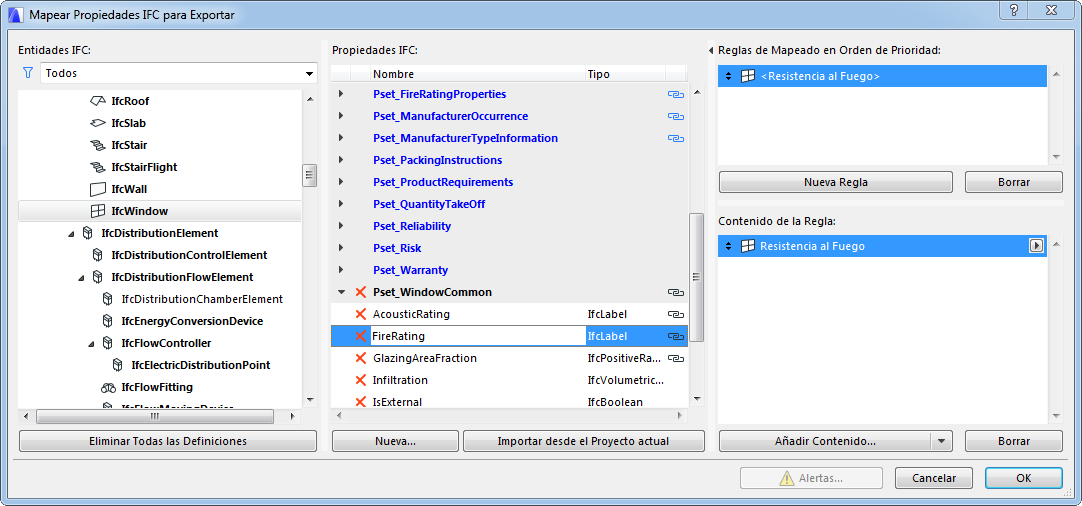Select the IfcWall entity
Image resolution: width=1082 pixels, height=506 pixels.
click(x=129, y=189)
